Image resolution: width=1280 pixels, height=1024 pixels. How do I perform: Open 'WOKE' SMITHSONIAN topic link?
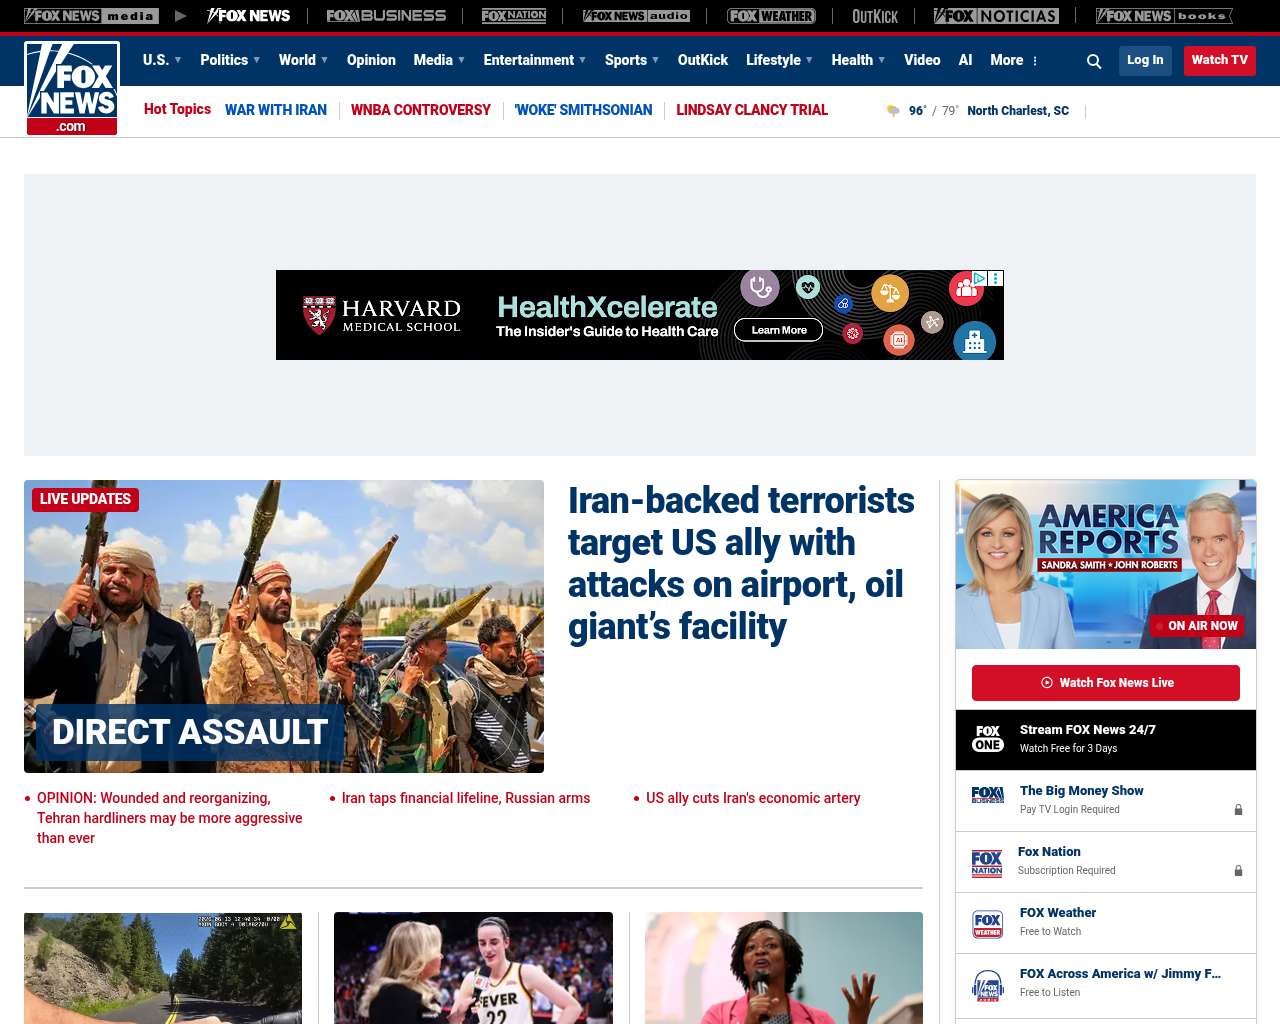[x=583, y=110]
